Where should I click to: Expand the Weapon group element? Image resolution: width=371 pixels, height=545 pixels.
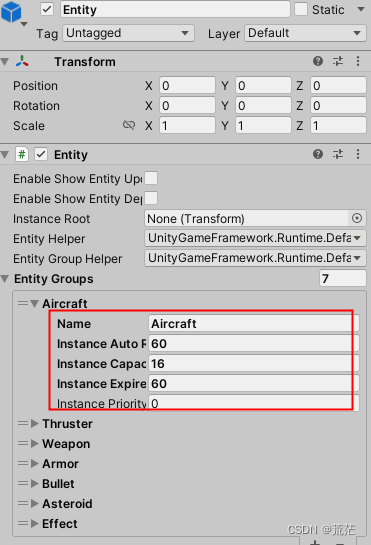34,444
